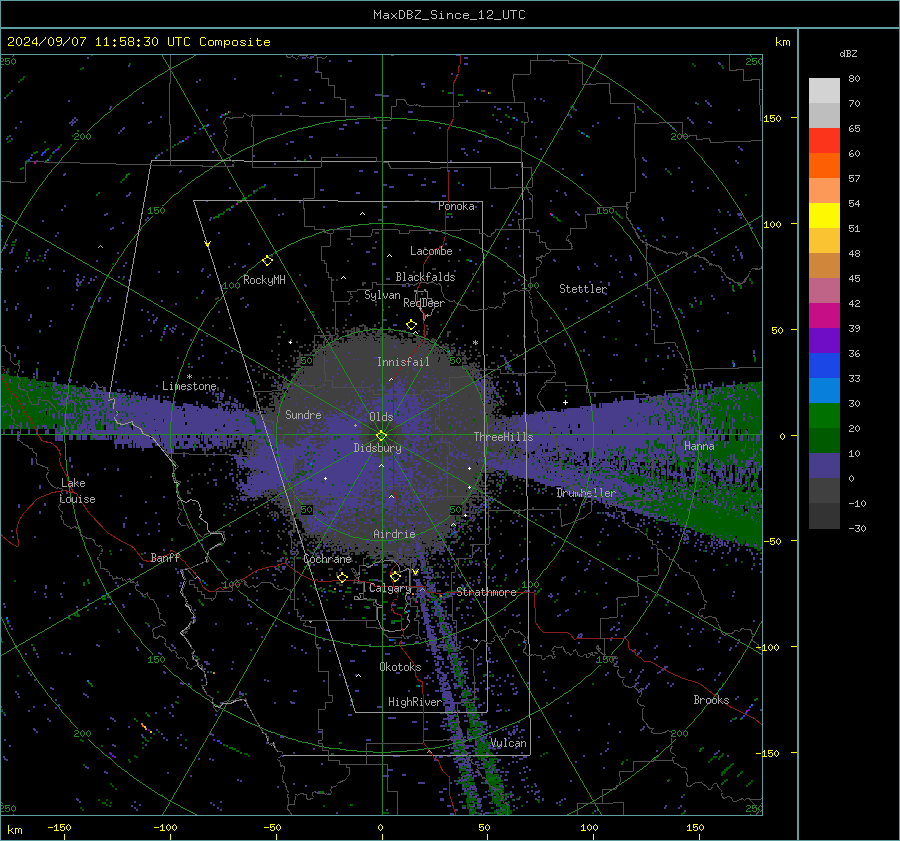Click the Lacombe city label
The width and height of the screenshot is (900, 841).
[431, 251]
